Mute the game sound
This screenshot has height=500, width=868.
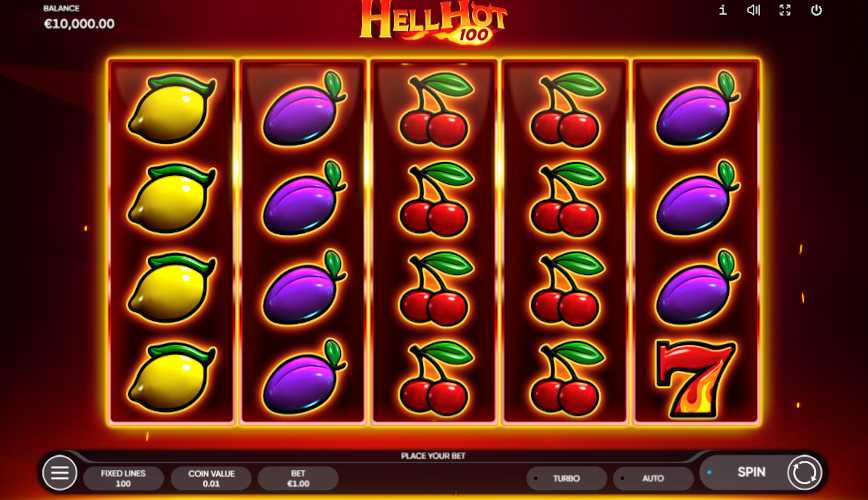[753, 10]
